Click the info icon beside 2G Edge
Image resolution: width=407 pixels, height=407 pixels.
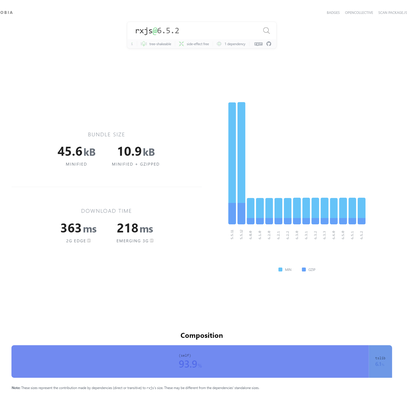point(89,241)
